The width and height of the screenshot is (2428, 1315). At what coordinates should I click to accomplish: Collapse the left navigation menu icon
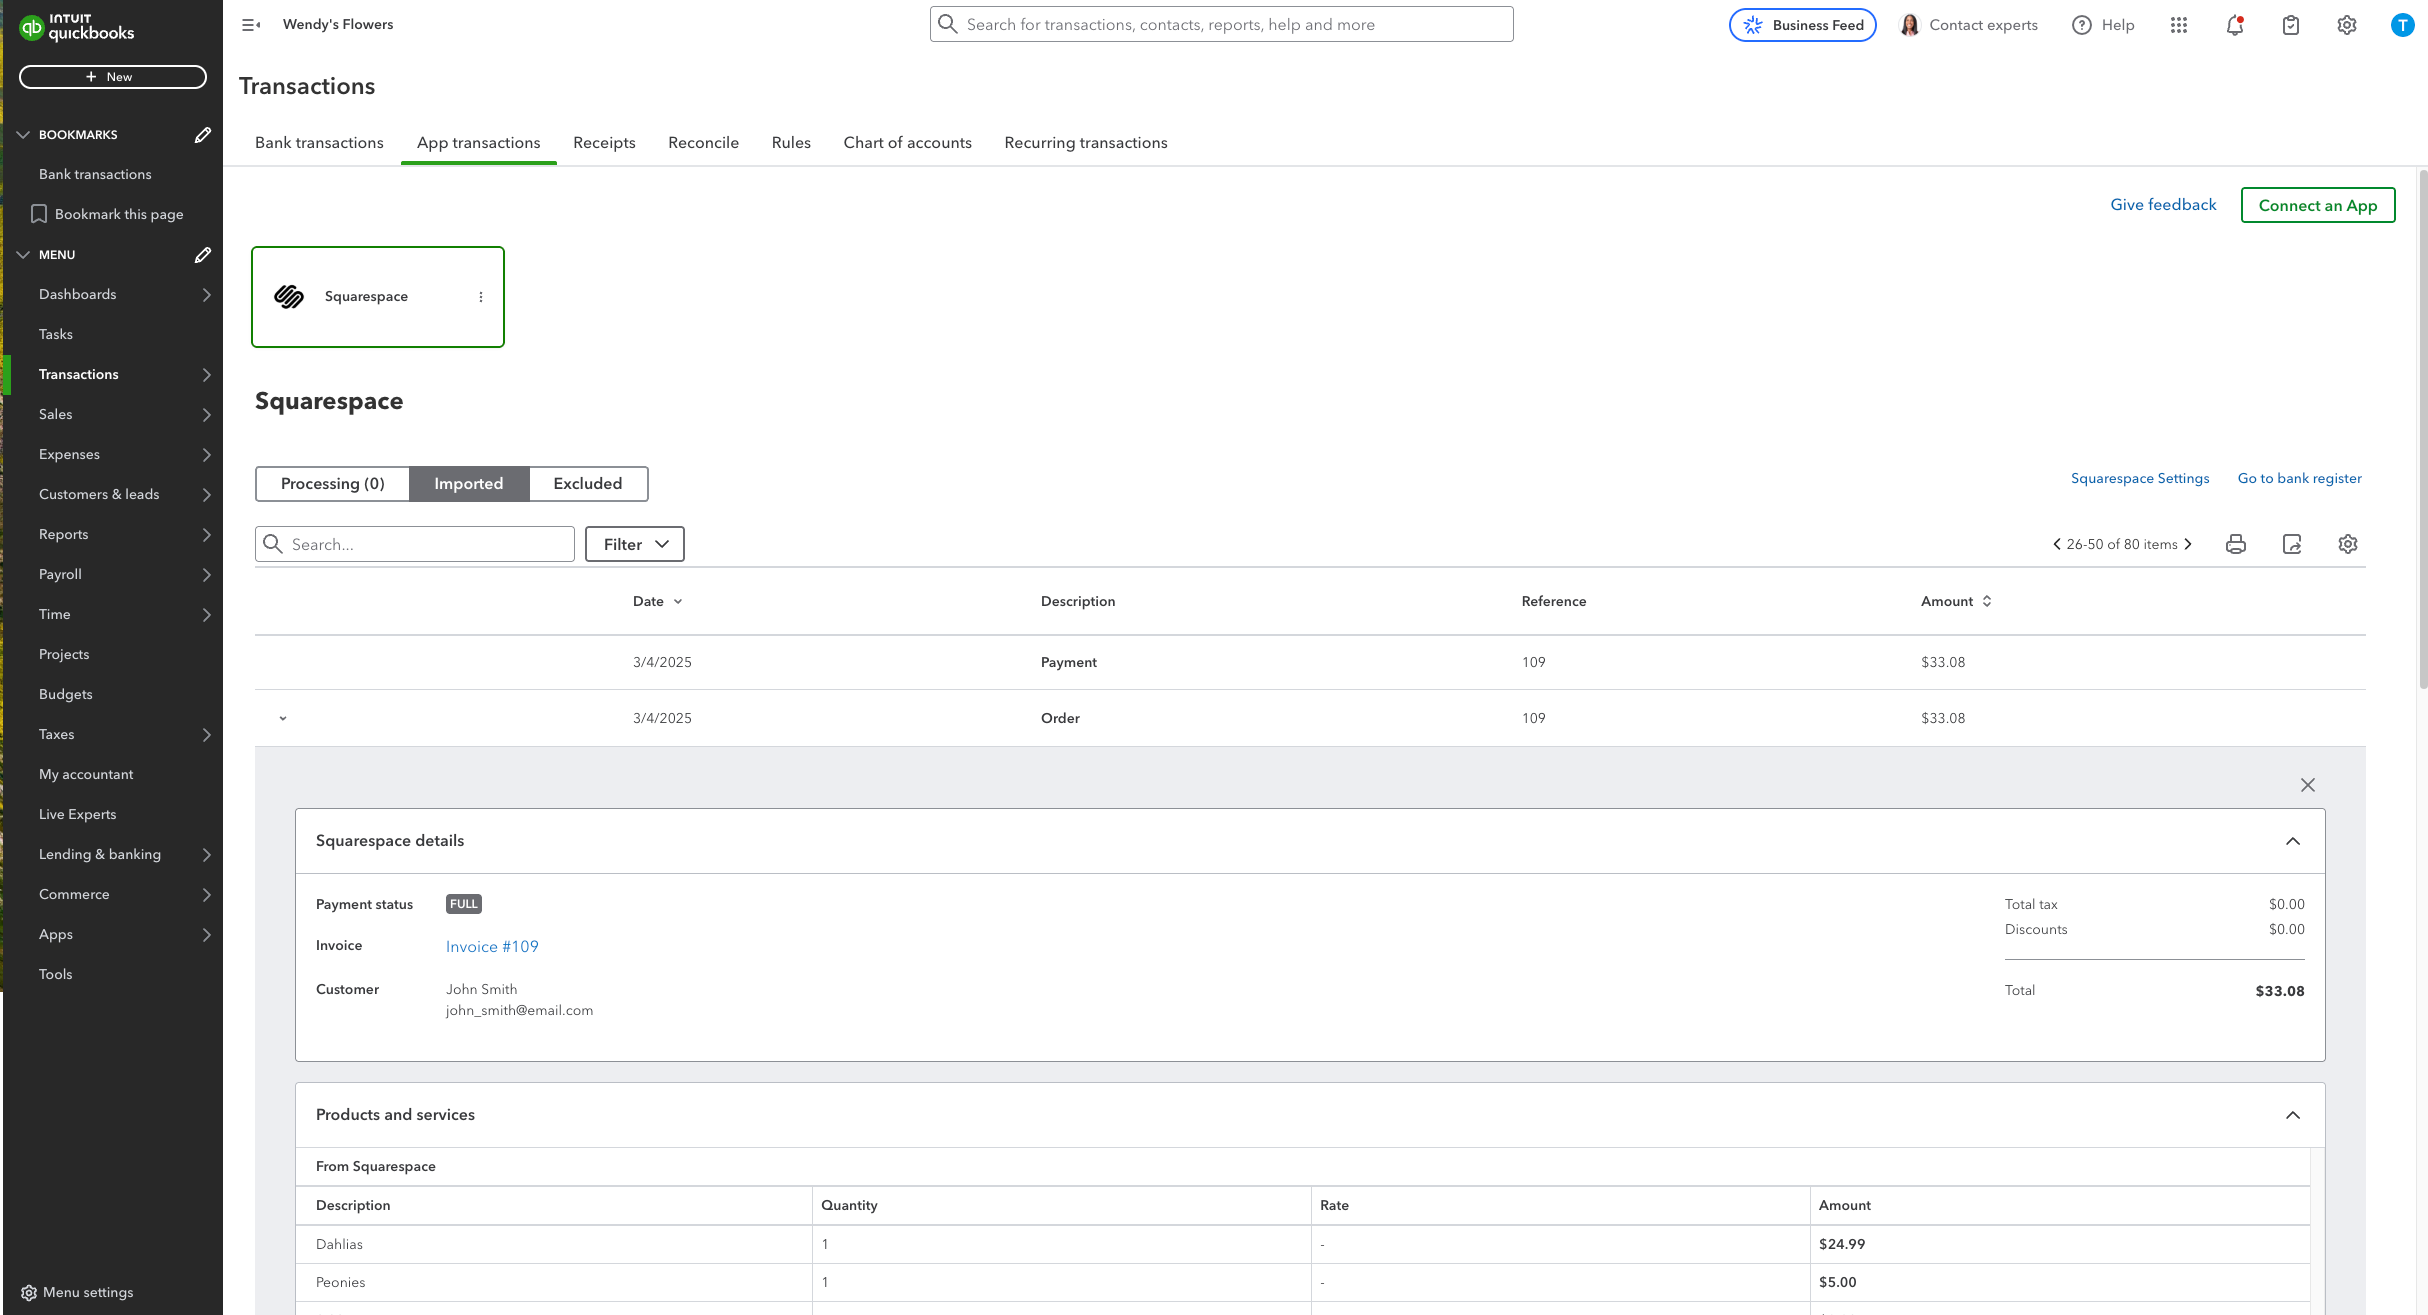[251, 25]
